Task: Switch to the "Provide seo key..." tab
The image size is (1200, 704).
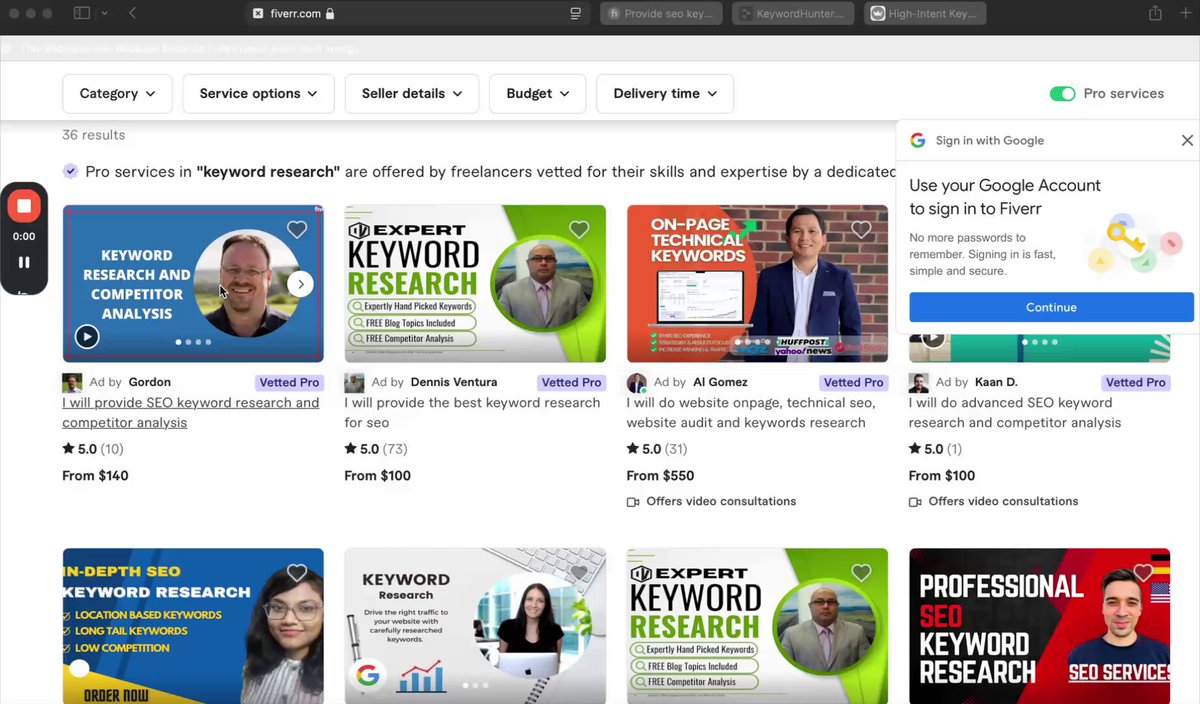Action: (662, 14)
